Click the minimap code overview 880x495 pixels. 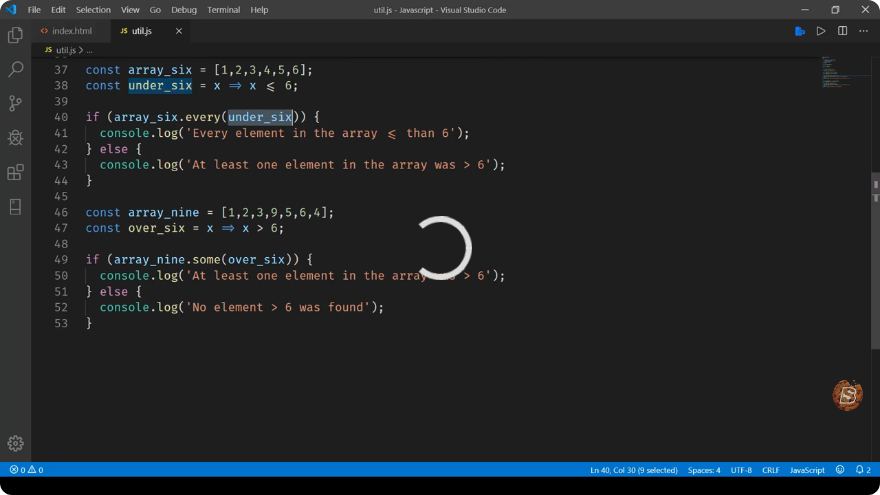840,72
